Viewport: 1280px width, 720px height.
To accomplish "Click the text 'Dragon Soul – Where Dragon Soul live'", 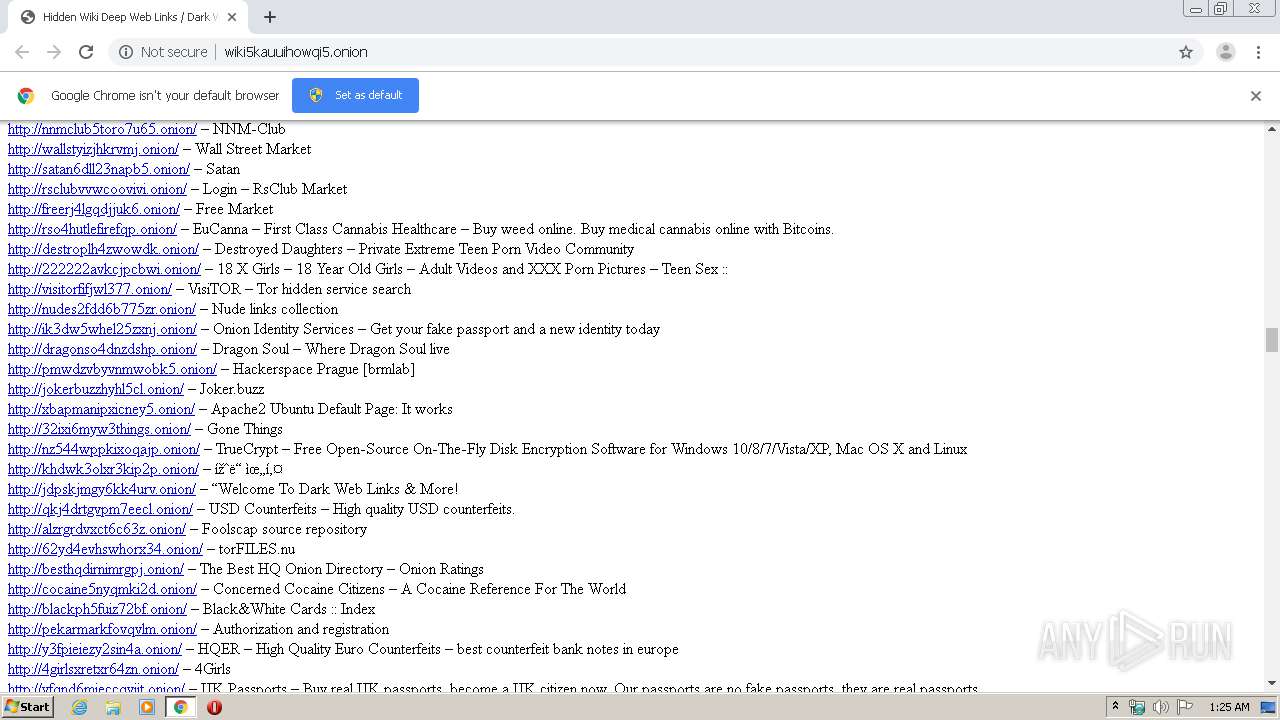I will pyautogui.click(x=331, y=349).
